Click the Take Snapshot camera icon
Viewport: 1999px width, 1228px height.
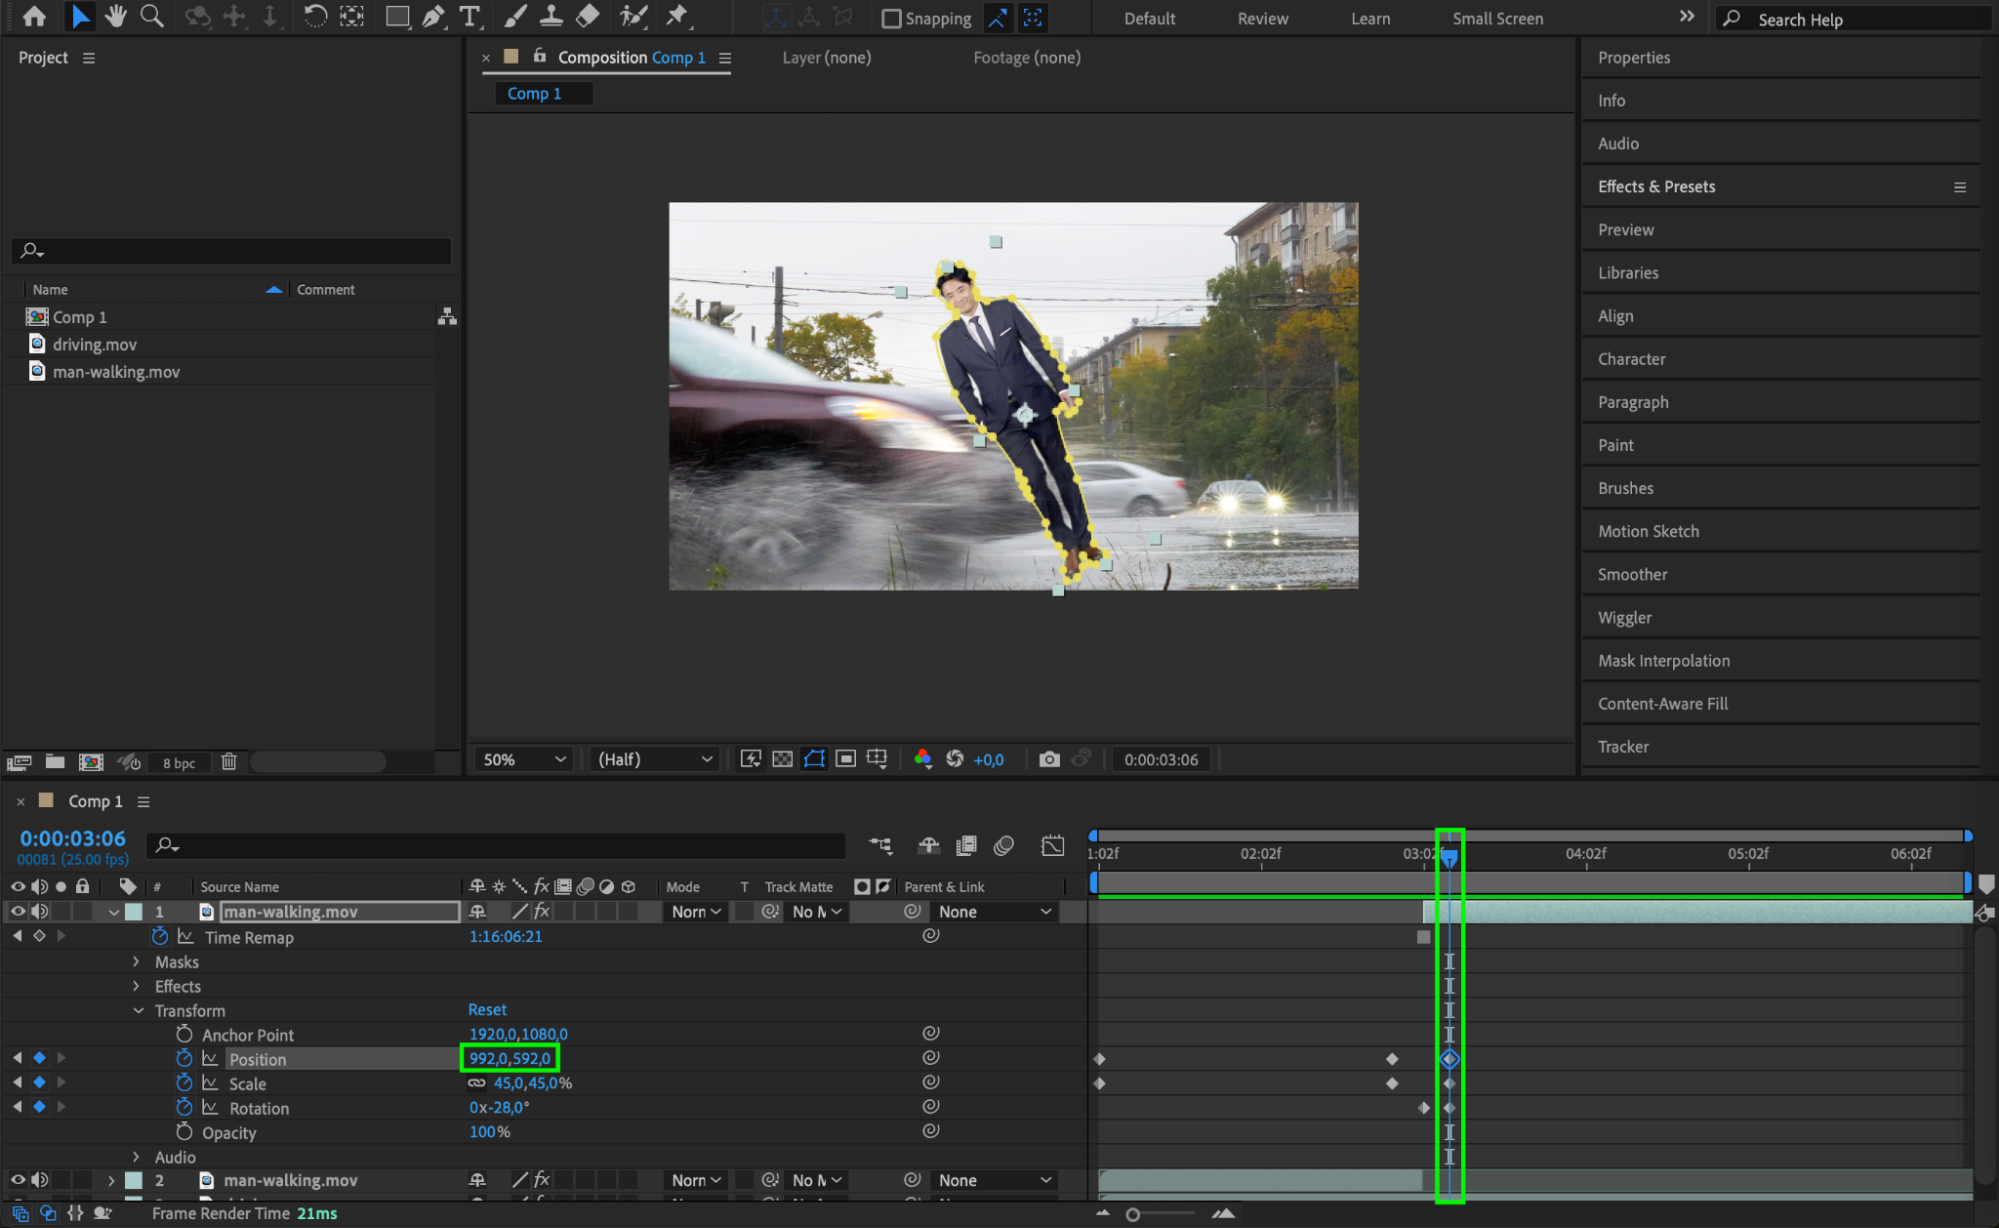(x=1049, y=759)
